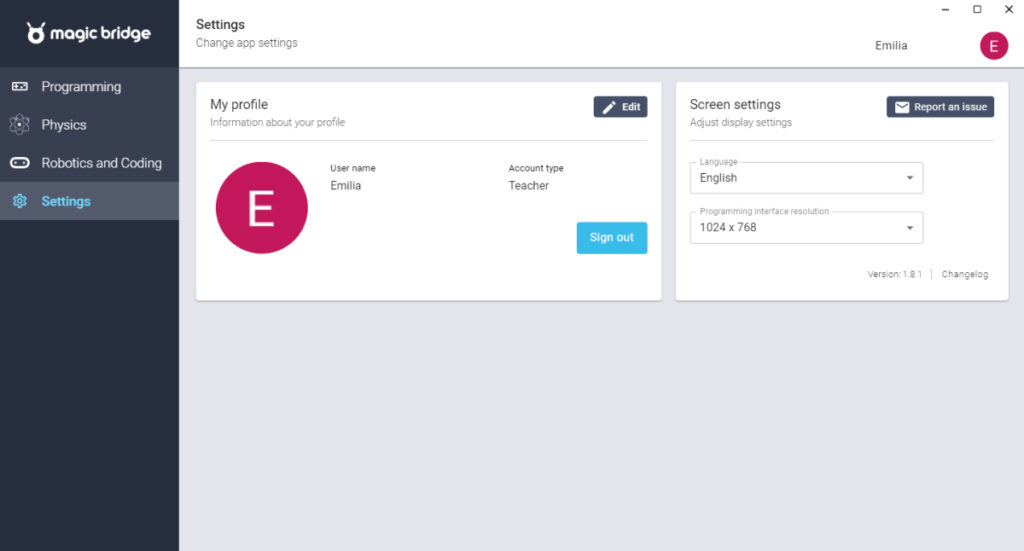Open the Changelog link

(964, 274)
